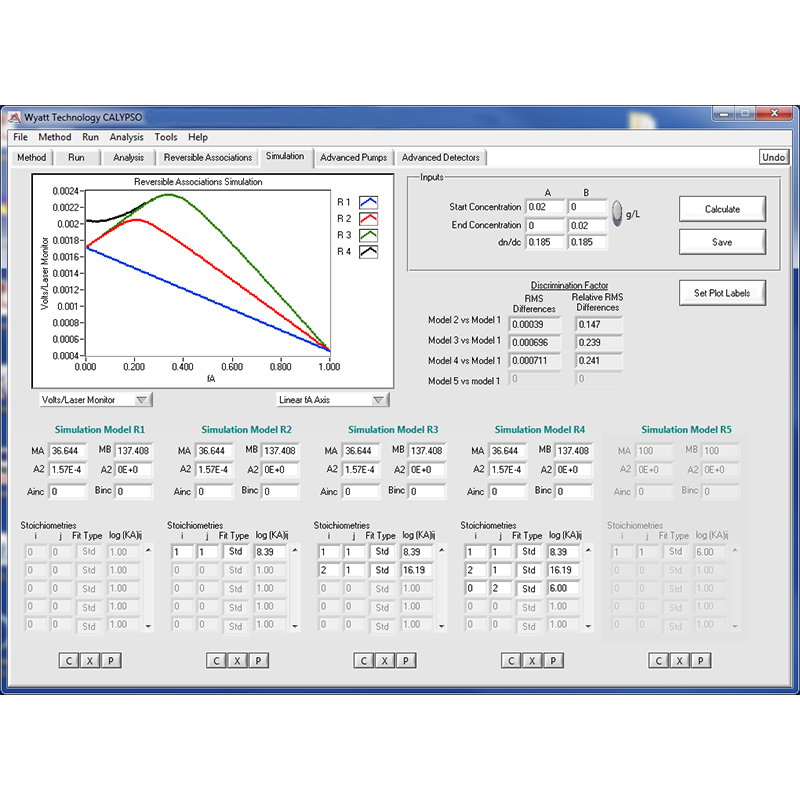This screenshot has width=800, height=800.
Task: Click the P button under Model R2
Action: coord(258,661)
